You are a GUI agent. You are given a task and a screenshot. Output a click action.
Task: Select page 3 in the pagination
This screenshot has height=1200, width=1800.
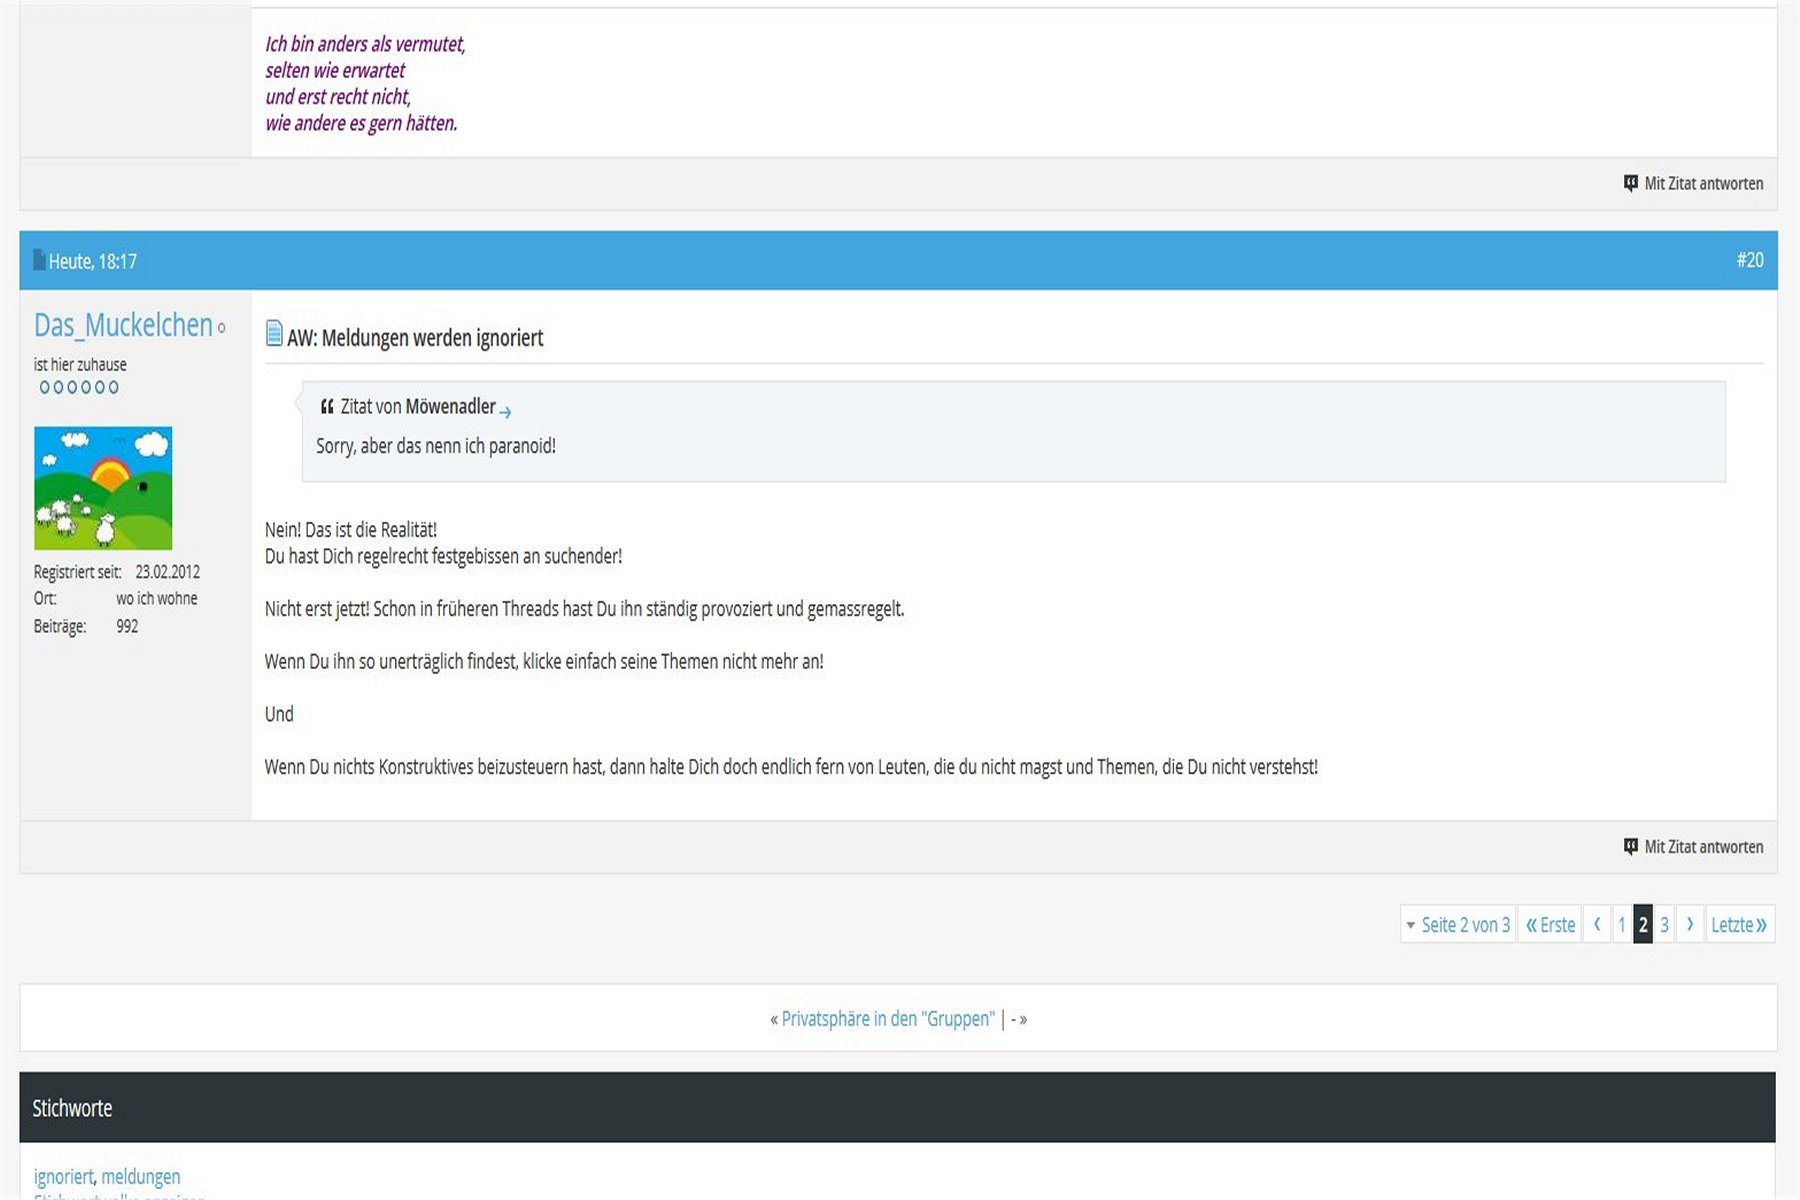point(1665,924)
